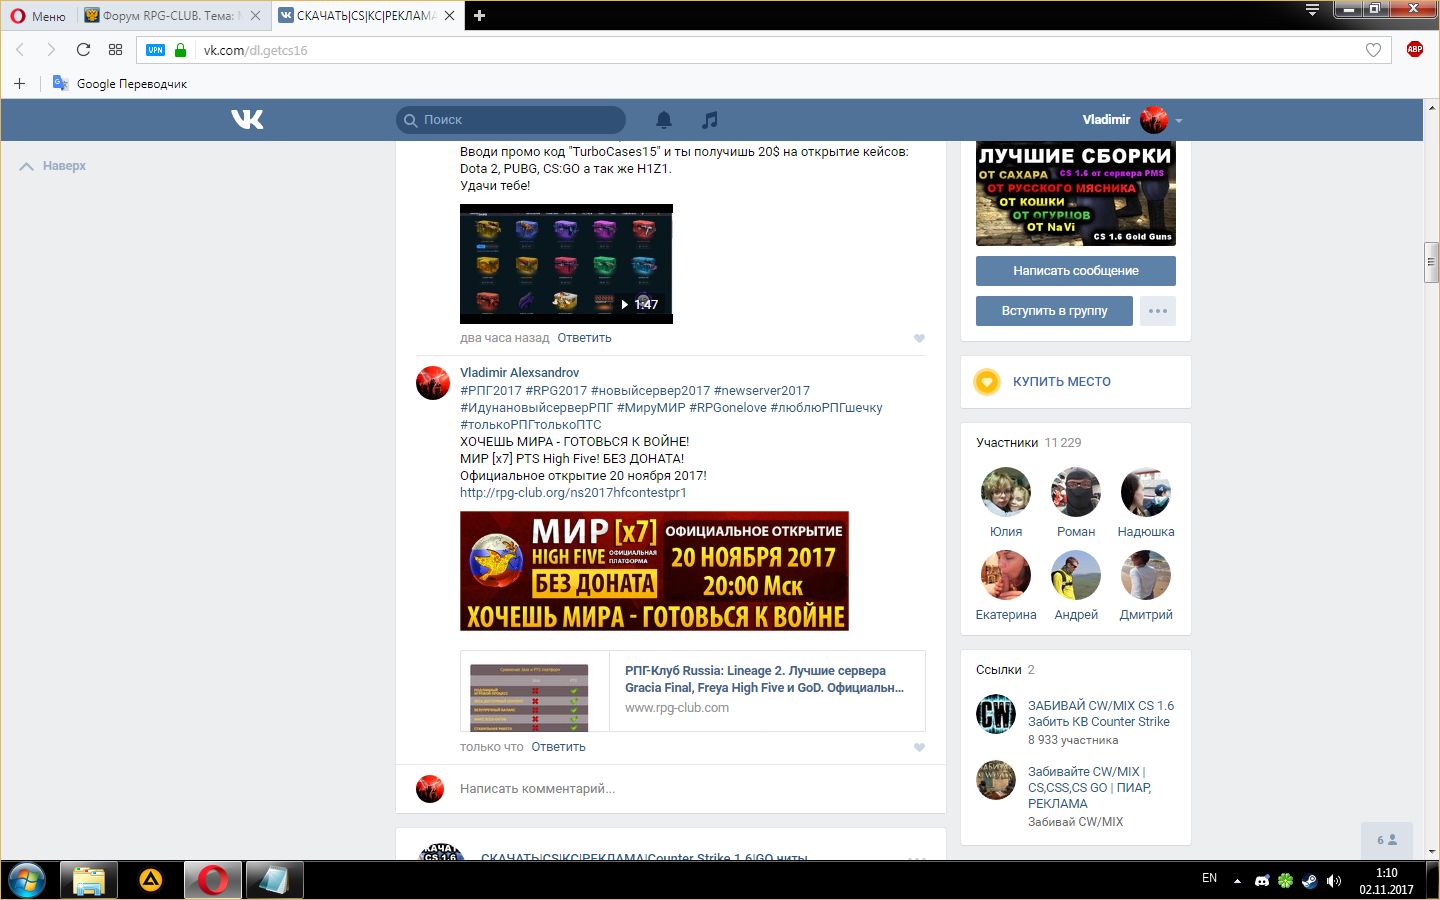Reply to the comment from два часа назад
Image resolution: width=1440 pixels, height=900 pixels.
584,338
